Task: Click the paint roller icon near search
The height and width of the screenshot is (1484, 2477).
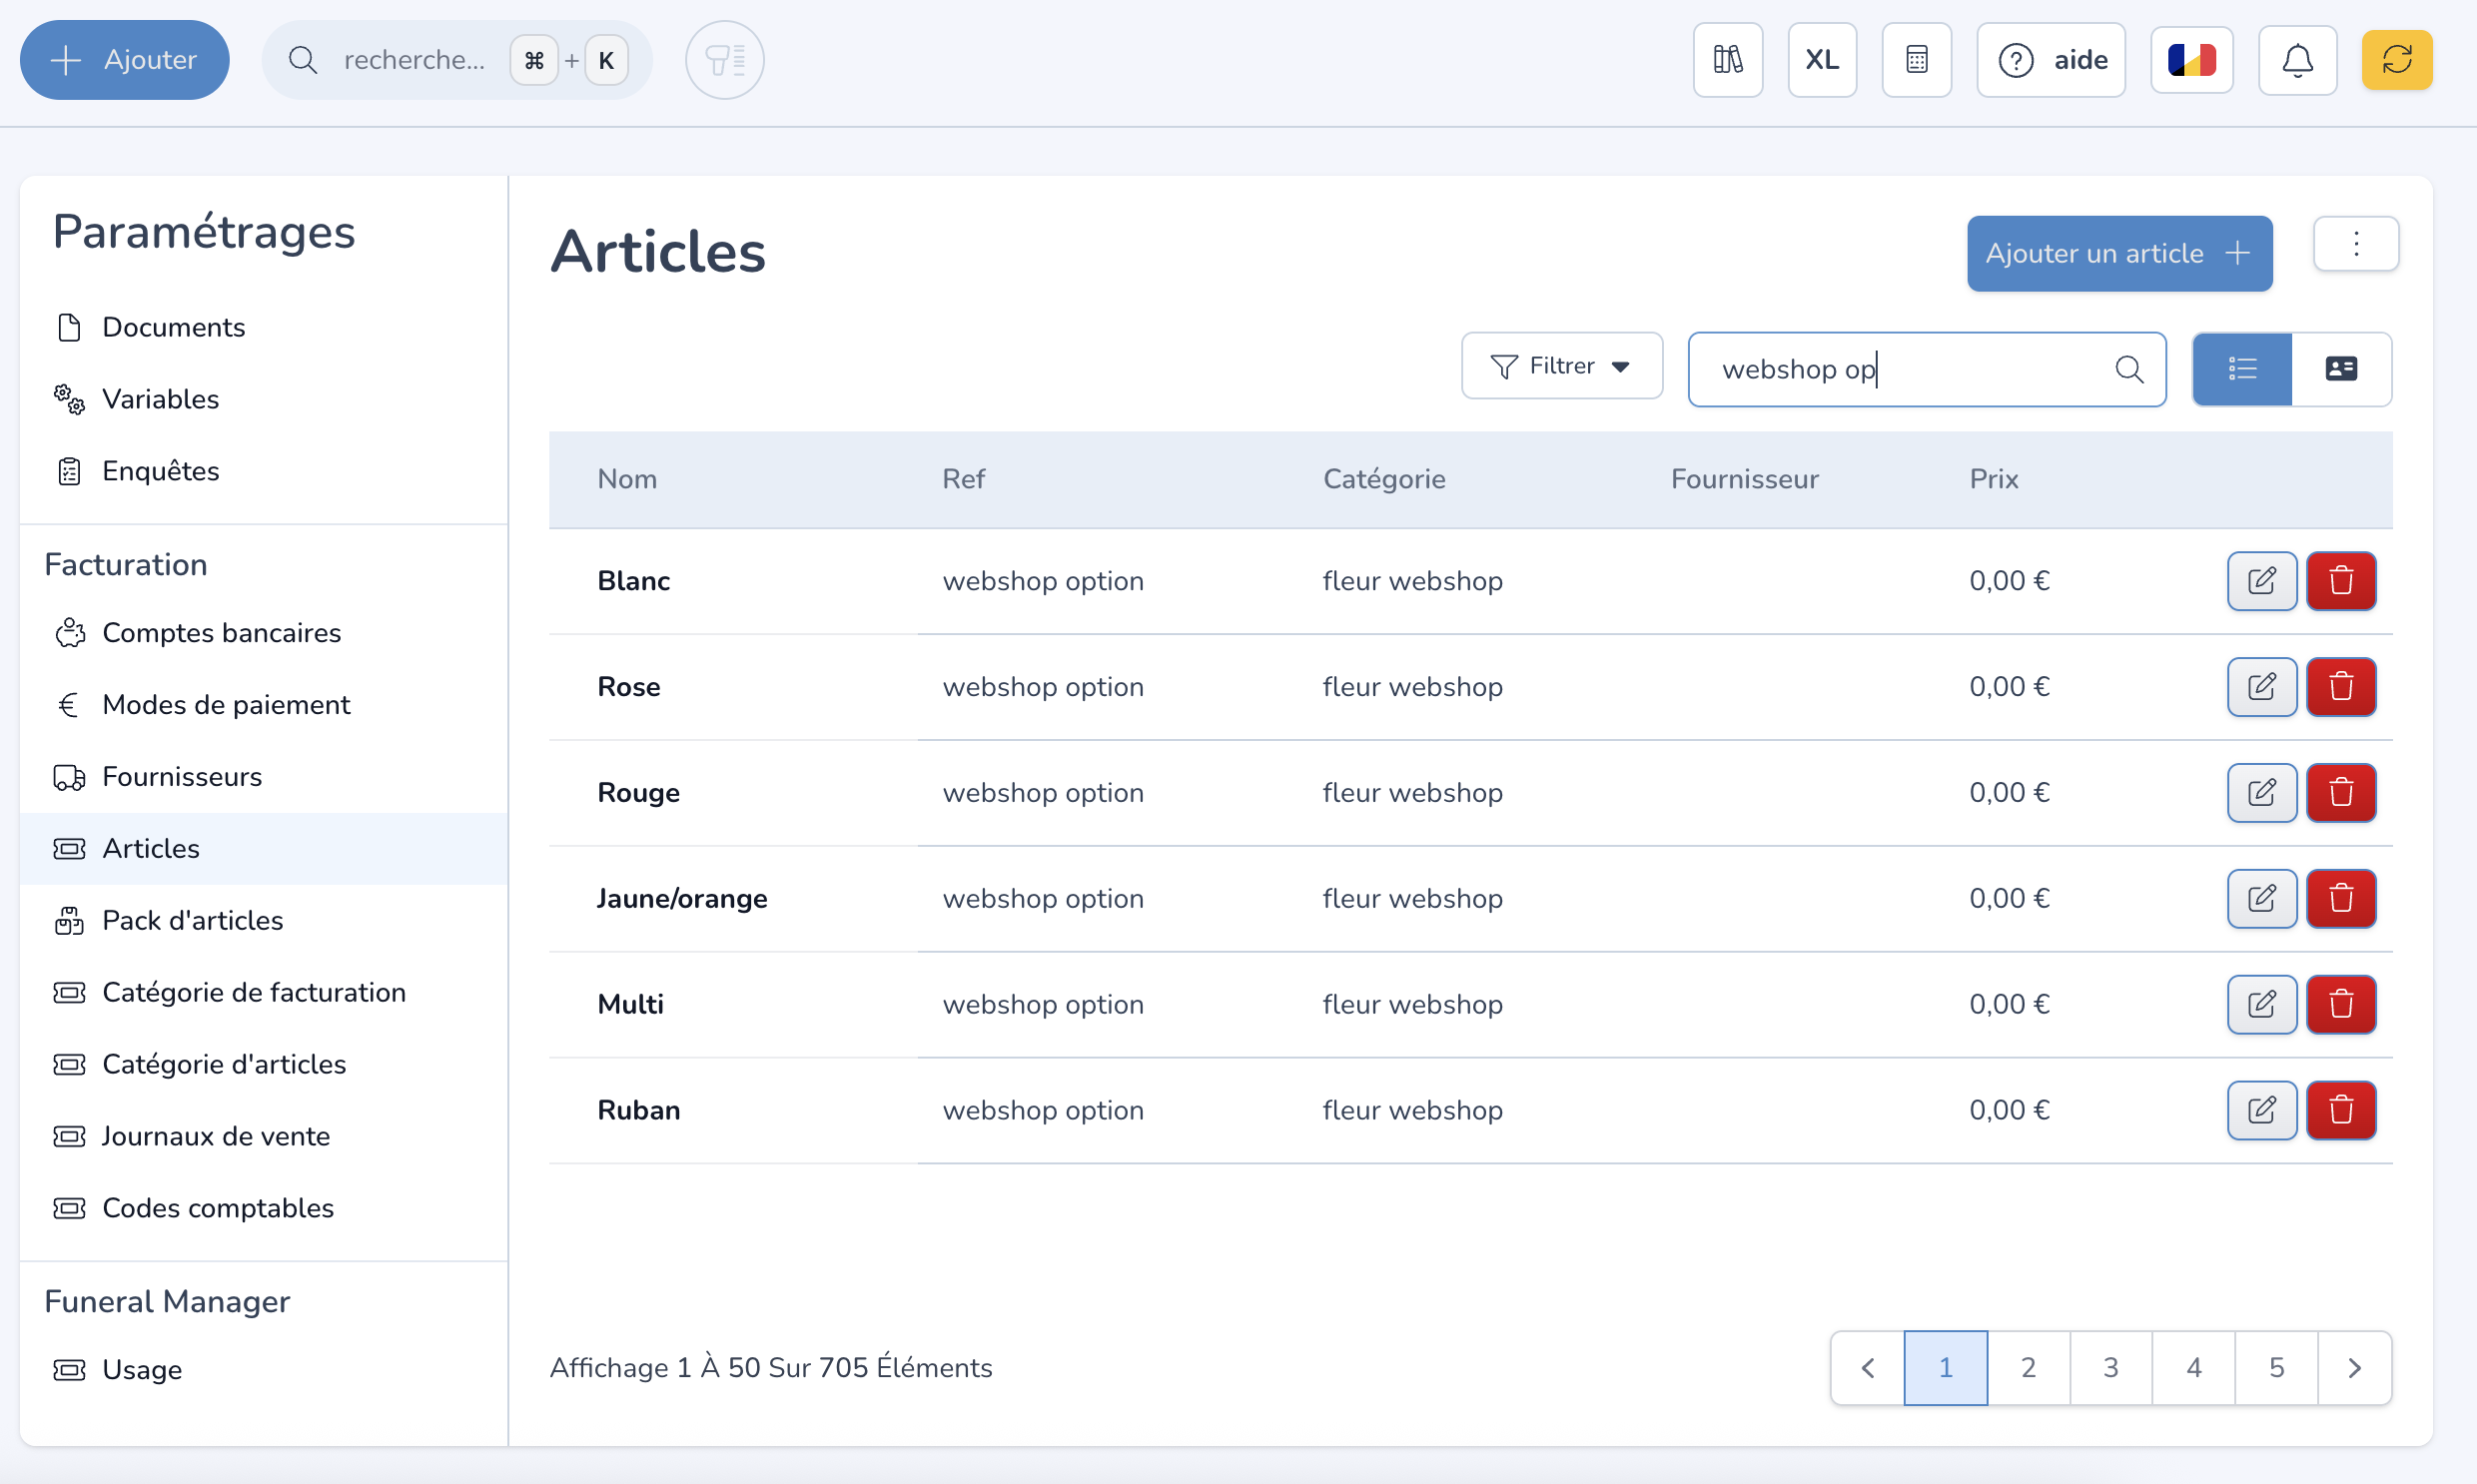Action: coord(724,60)
